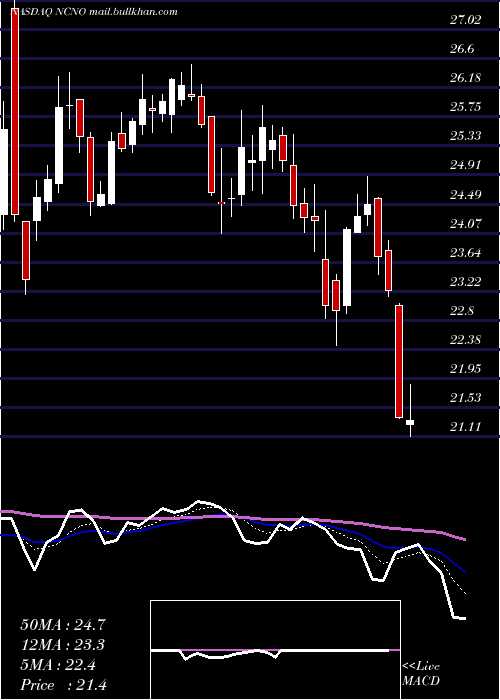Select the 21.11 price axis label
Viewport: 500px width, 700px height.
tap(466, 427)
